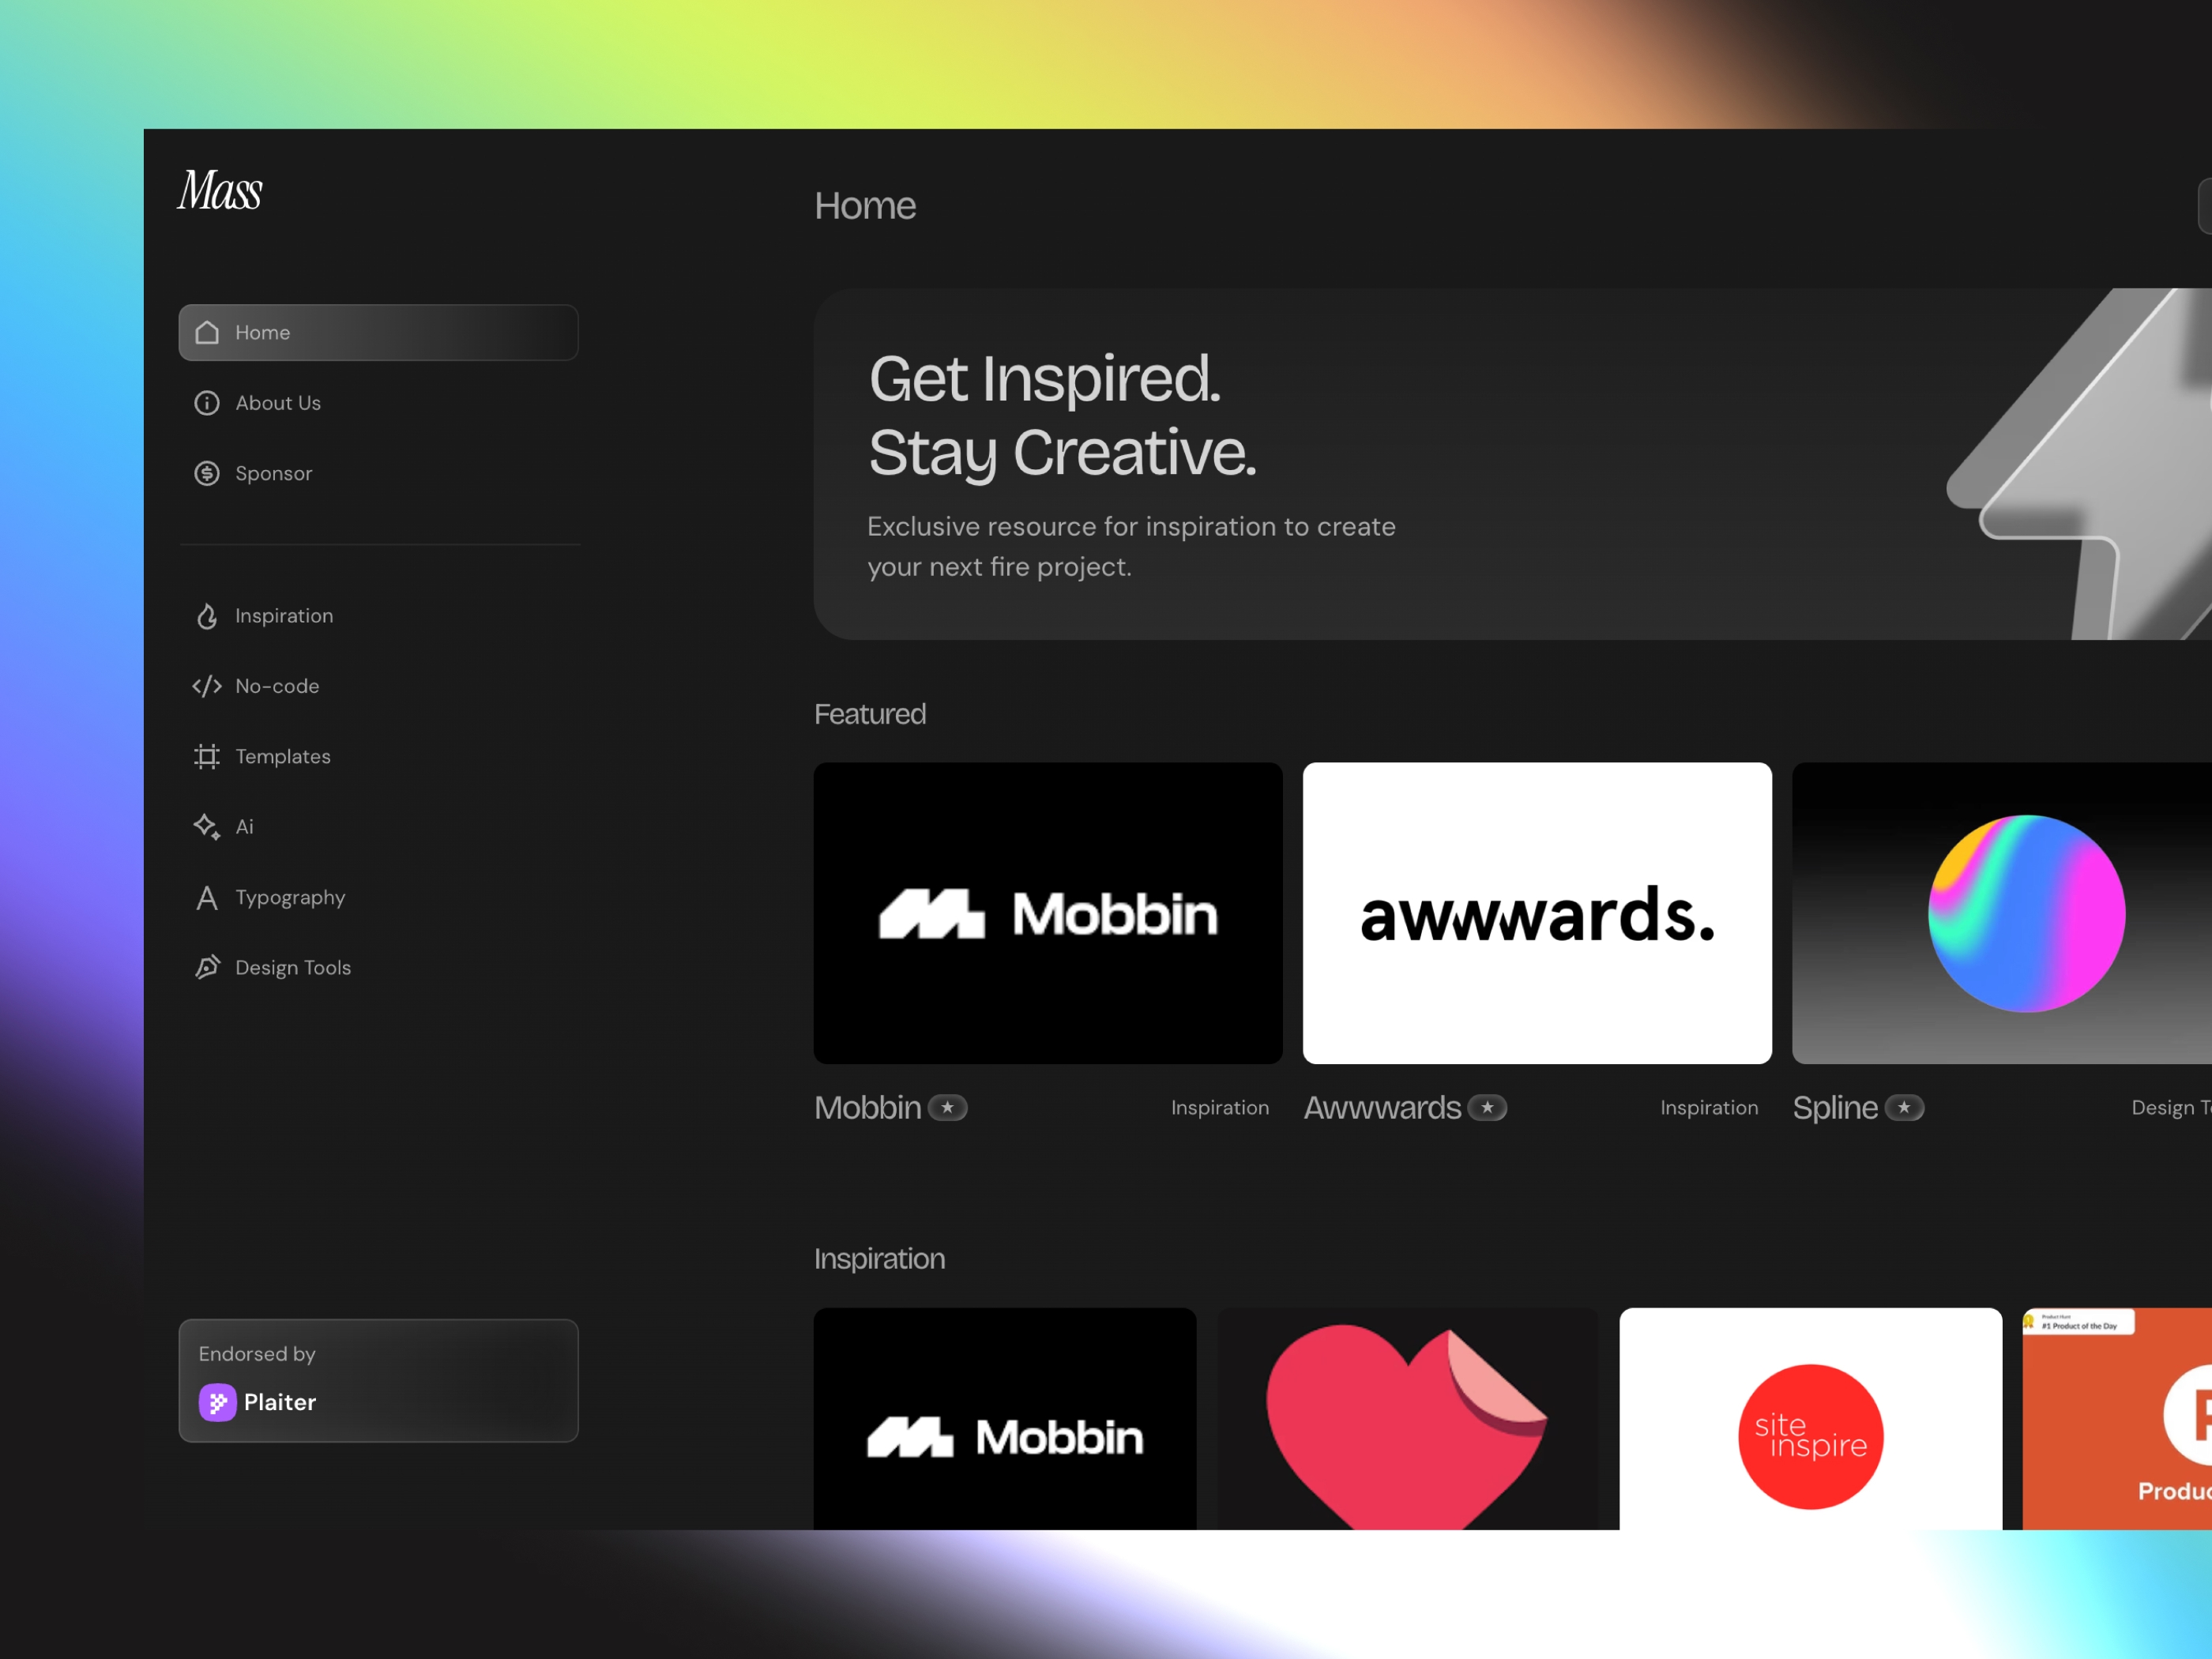The width and height of the screenshot is (2212, 1659).
Task: Click the star badge next to Spline
Action: pyautogui.click(x=1904, y=1108)
